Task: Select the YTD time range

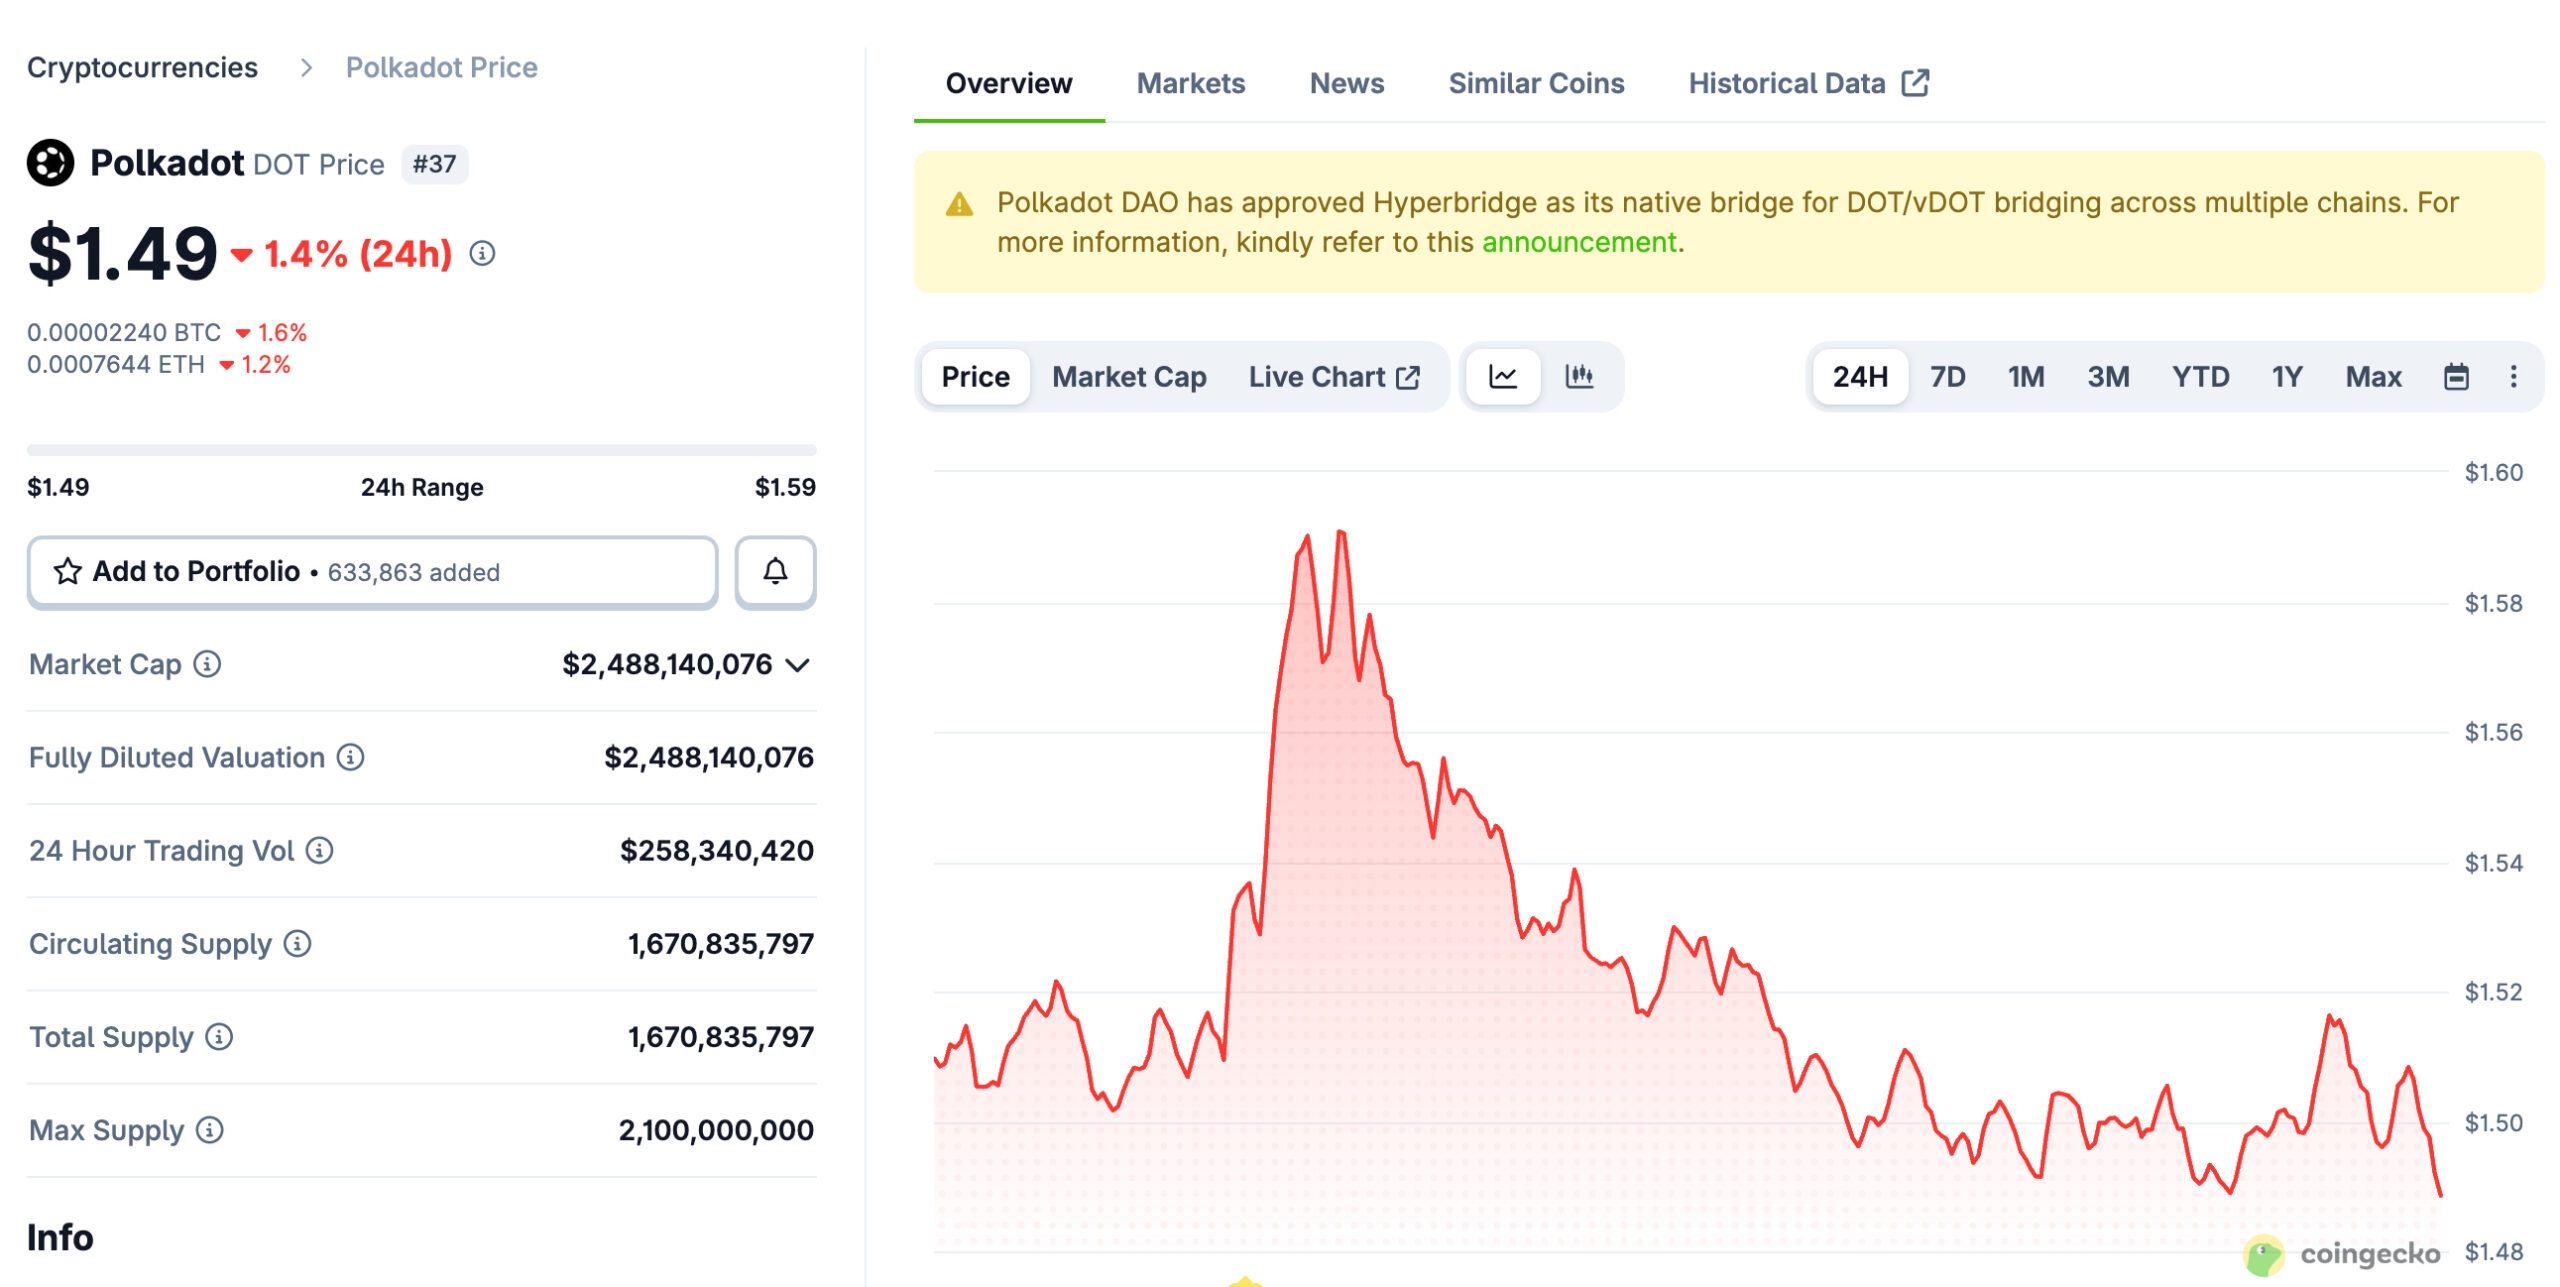Action: tap(2200, 377)
